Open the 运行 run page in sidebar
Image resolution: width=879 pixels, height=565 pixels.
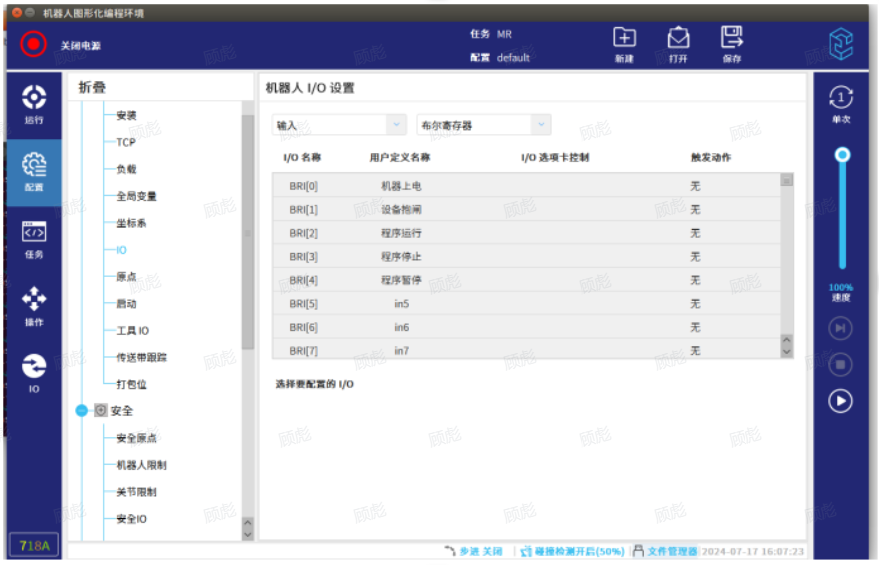[34, 104]
